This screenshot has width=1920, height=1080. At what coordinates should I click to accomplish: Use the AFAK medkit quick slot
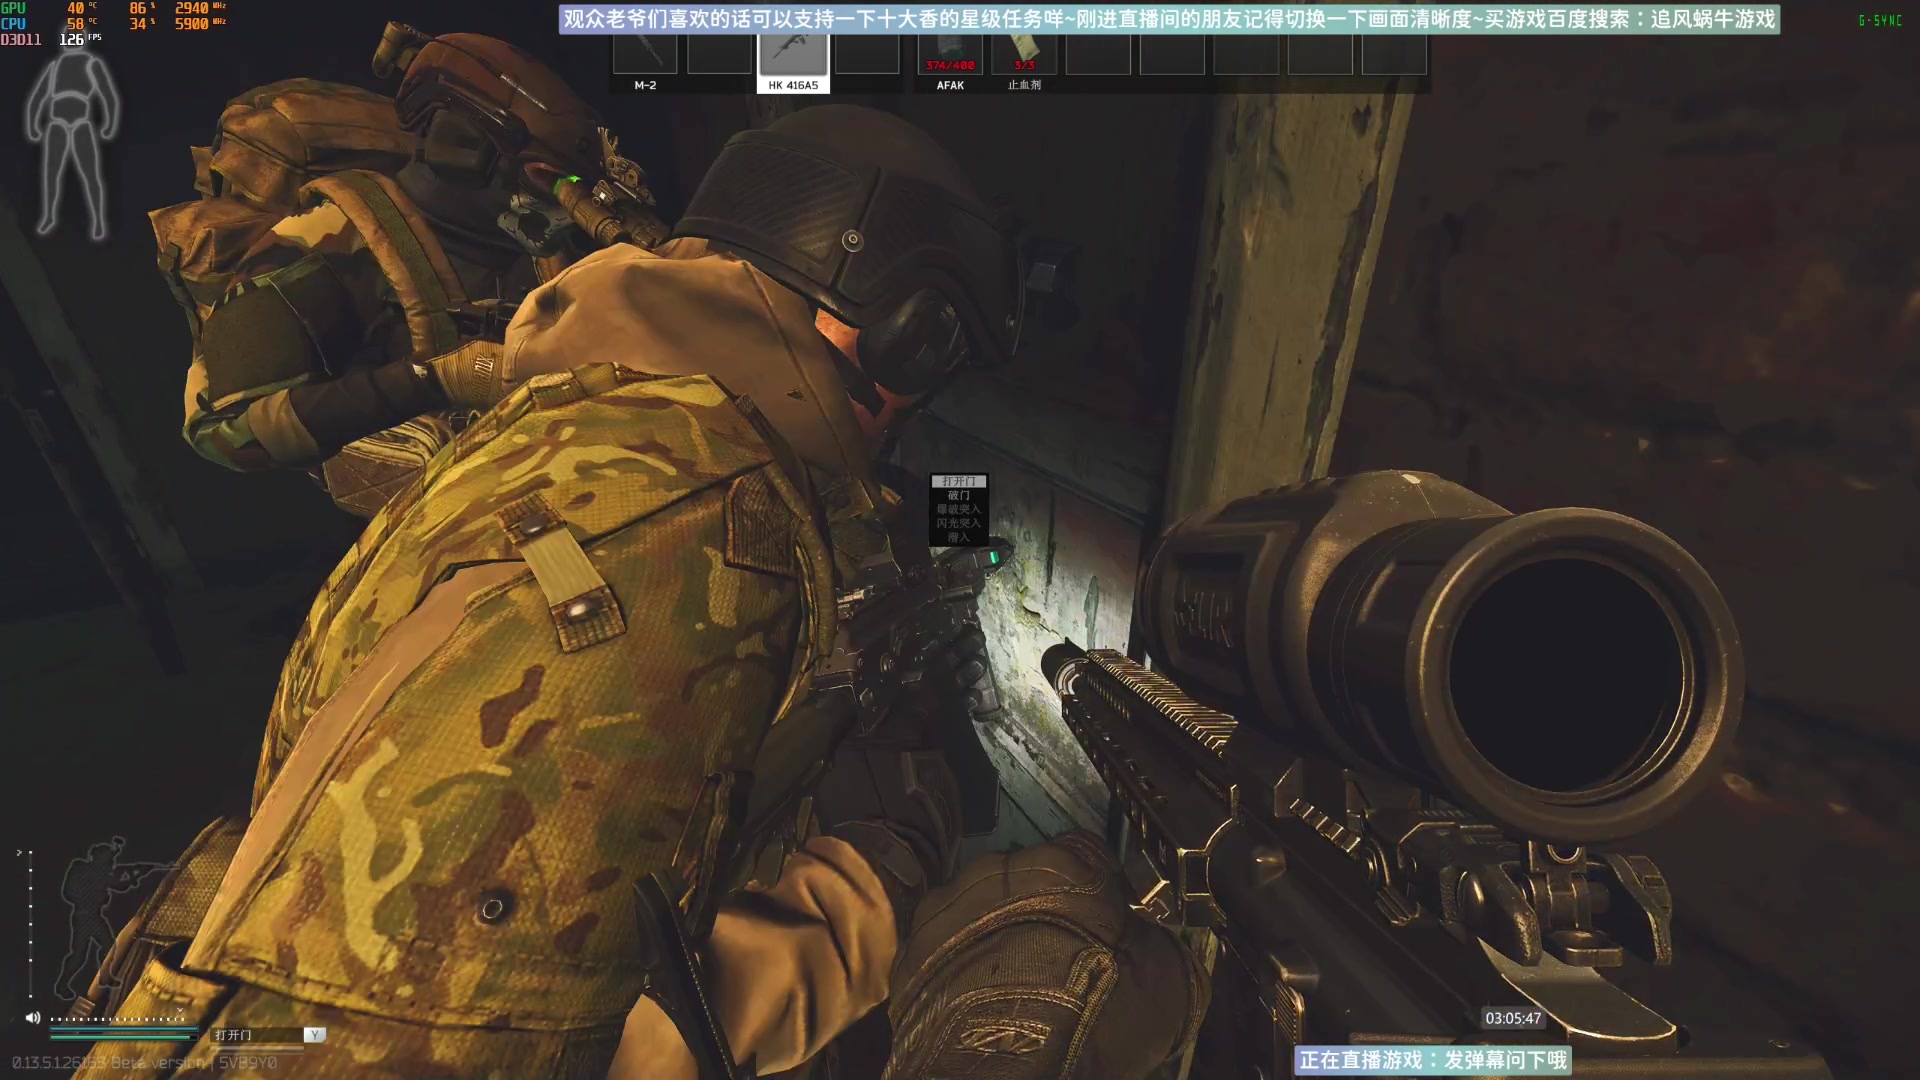pyautogui.click(x=949, y=56)
